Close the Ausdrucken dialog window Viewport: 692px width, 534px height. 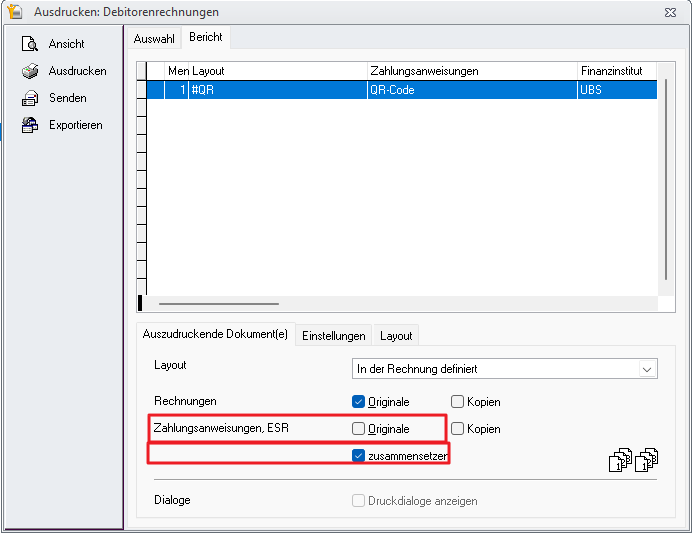[x=670, y=12]
